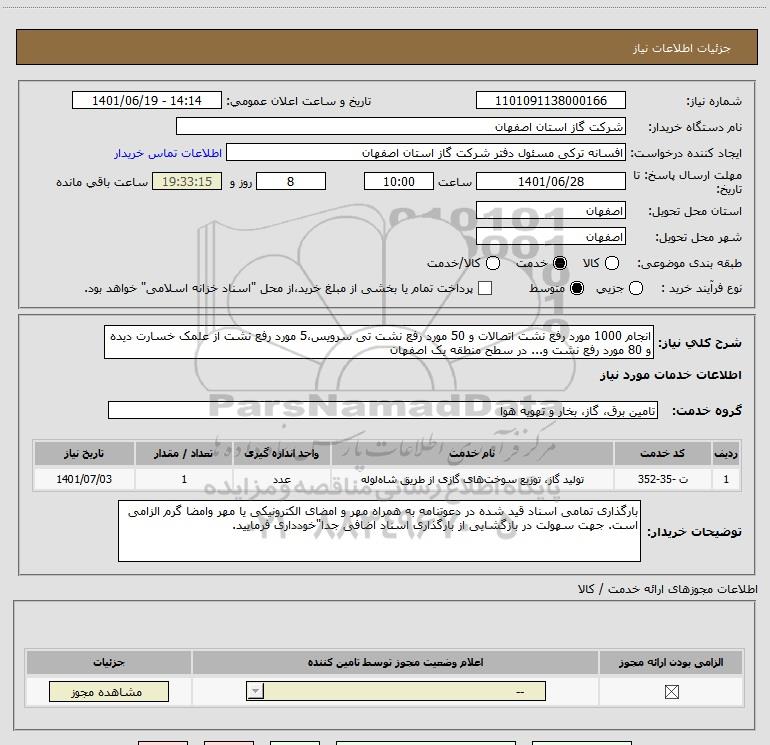Open the license status dropdown arrow
Screen dimensions: 770x745
pos(255,691)
